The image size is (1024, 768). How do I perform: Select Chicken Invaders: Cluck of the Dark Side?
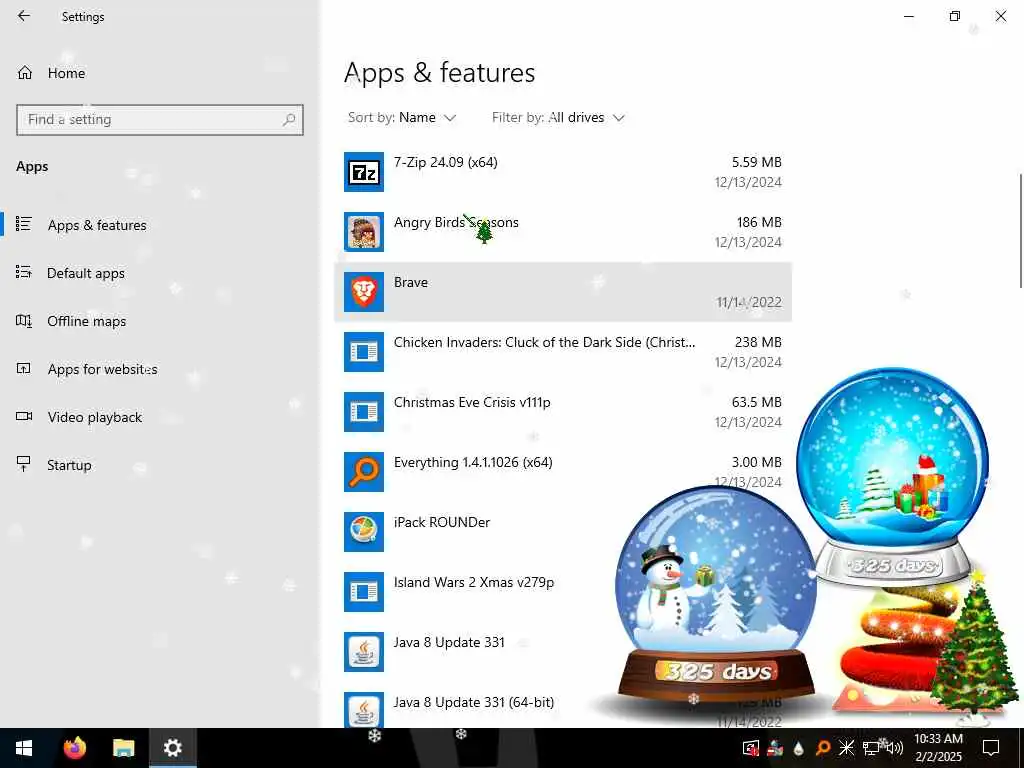(545, 343)
